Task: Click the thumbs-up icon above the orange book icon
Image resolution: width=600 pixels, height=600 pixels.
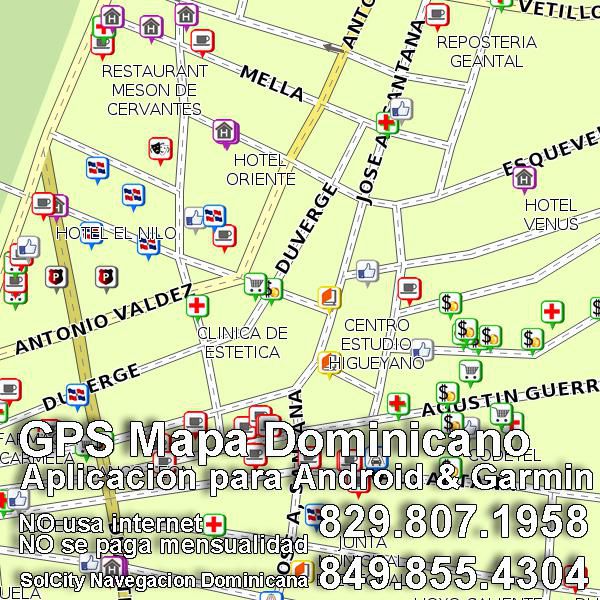Action: [367, 271]
